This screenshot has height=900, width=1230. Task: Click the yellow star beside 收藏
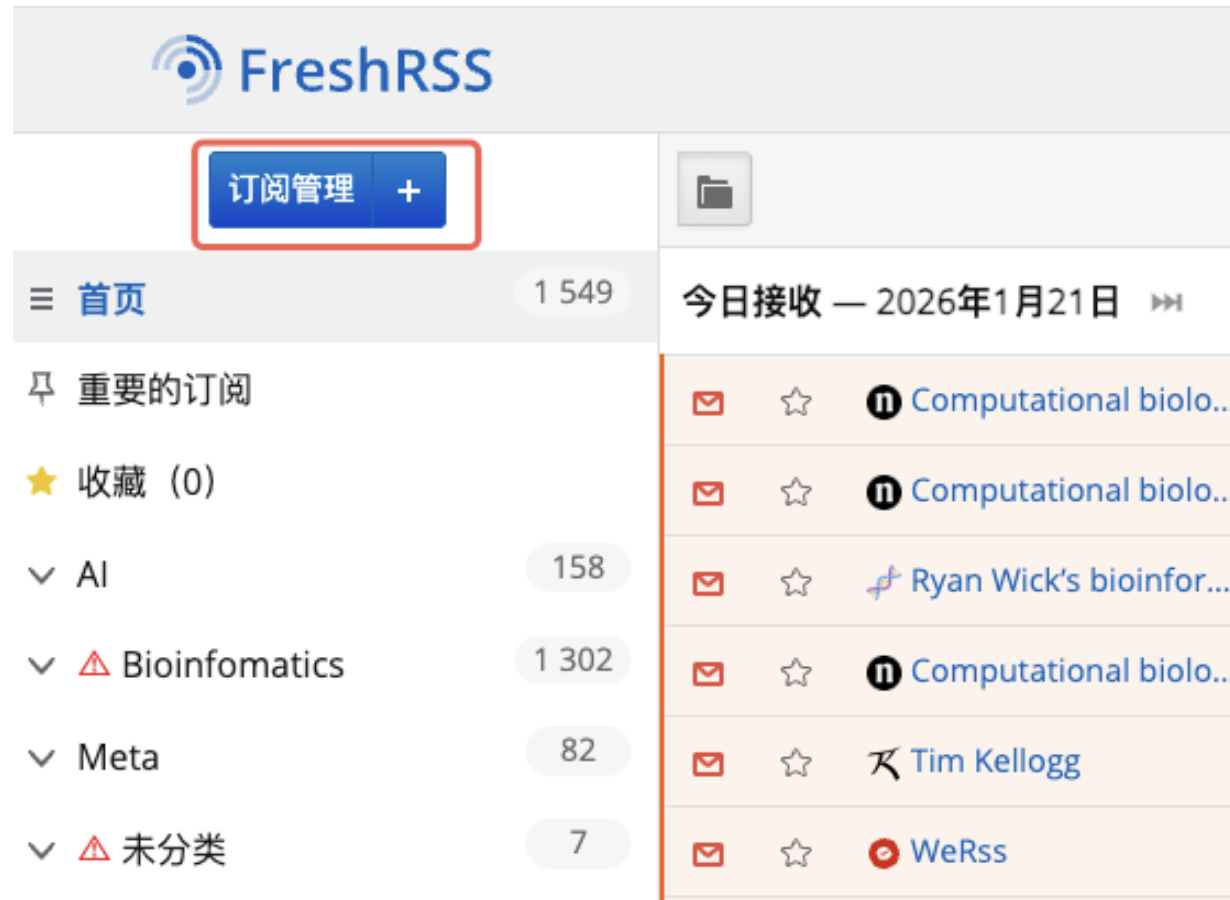coord(41,483)
